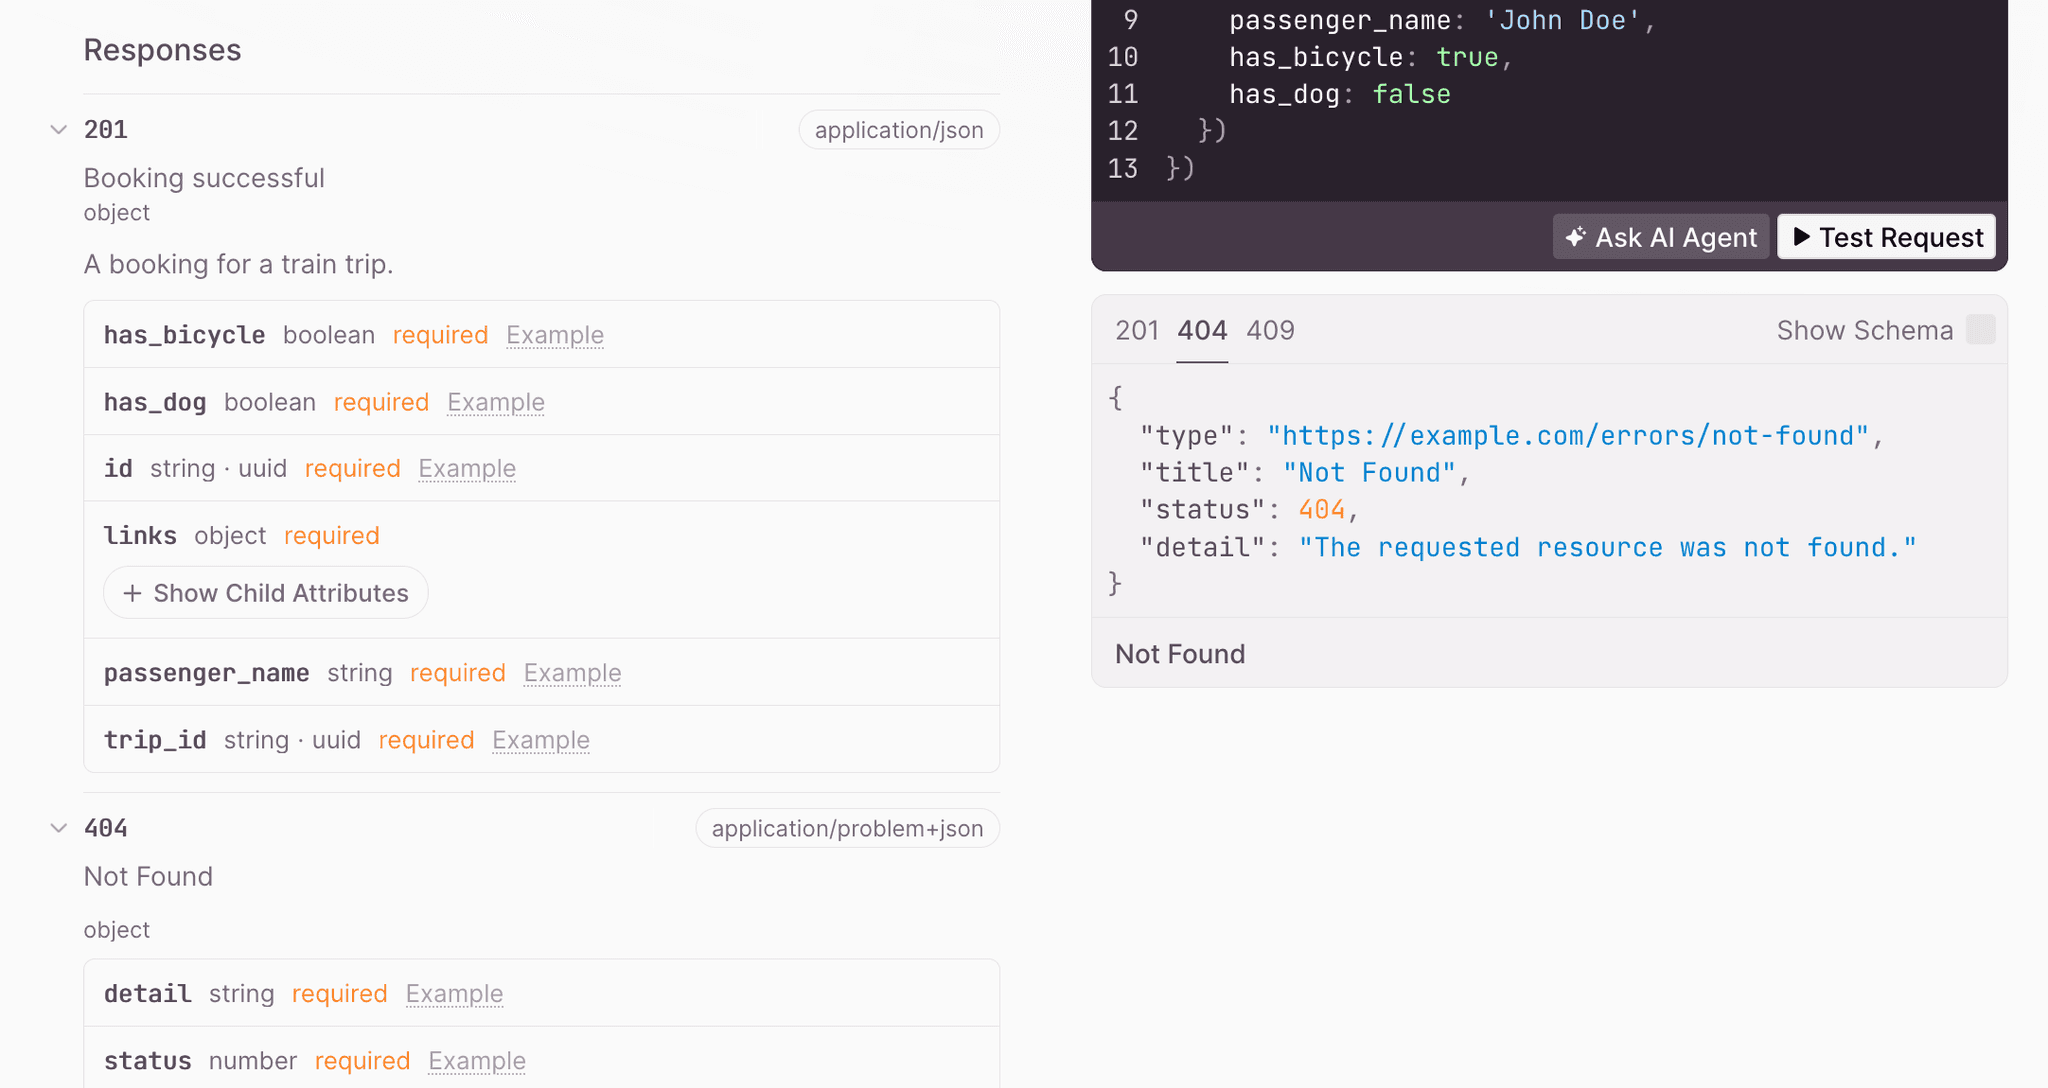Click the has_dog property name

pyautogui.click(x=155, y=402)
